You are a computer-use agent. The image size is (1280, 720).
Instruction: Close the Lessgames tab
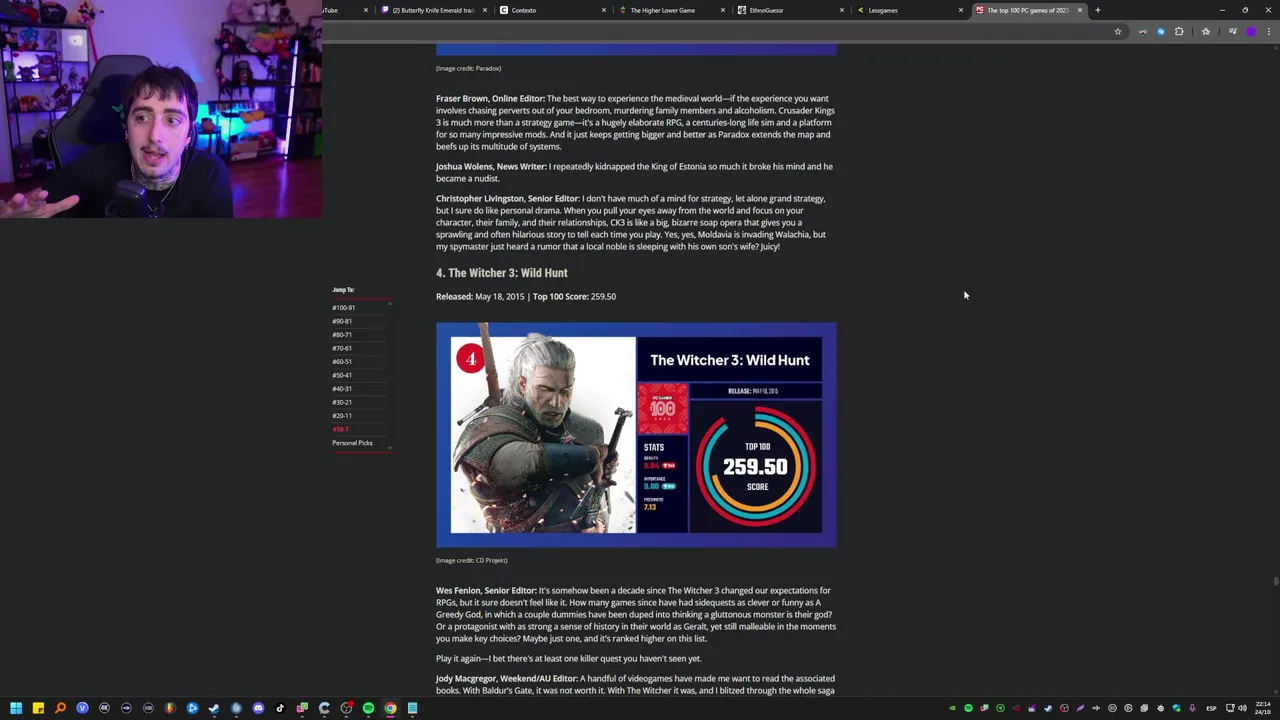pos(961,10)
